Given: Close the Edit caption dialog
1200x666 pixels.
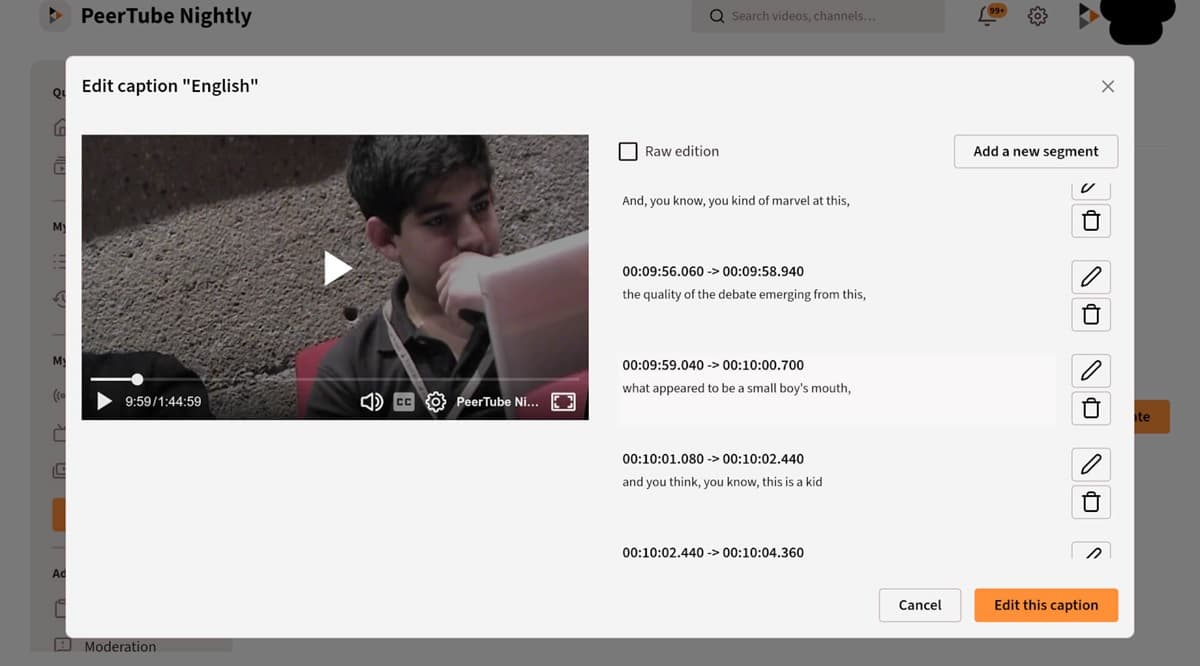Looking at the screenshot, I should 1107,87.
